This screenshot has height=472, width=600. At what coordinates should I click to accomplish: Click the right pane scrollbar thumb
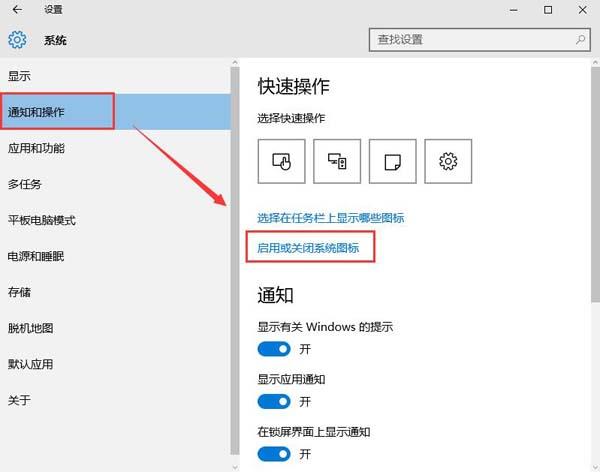point(595,184)
